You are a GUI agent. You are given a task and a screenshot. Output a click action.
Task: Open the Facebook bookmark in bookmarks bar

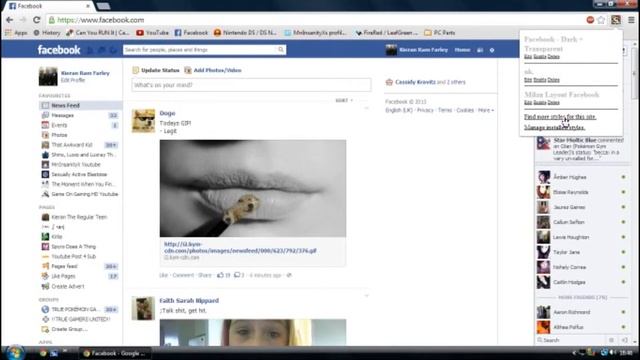pyautogui.click(x=191, y=33)
